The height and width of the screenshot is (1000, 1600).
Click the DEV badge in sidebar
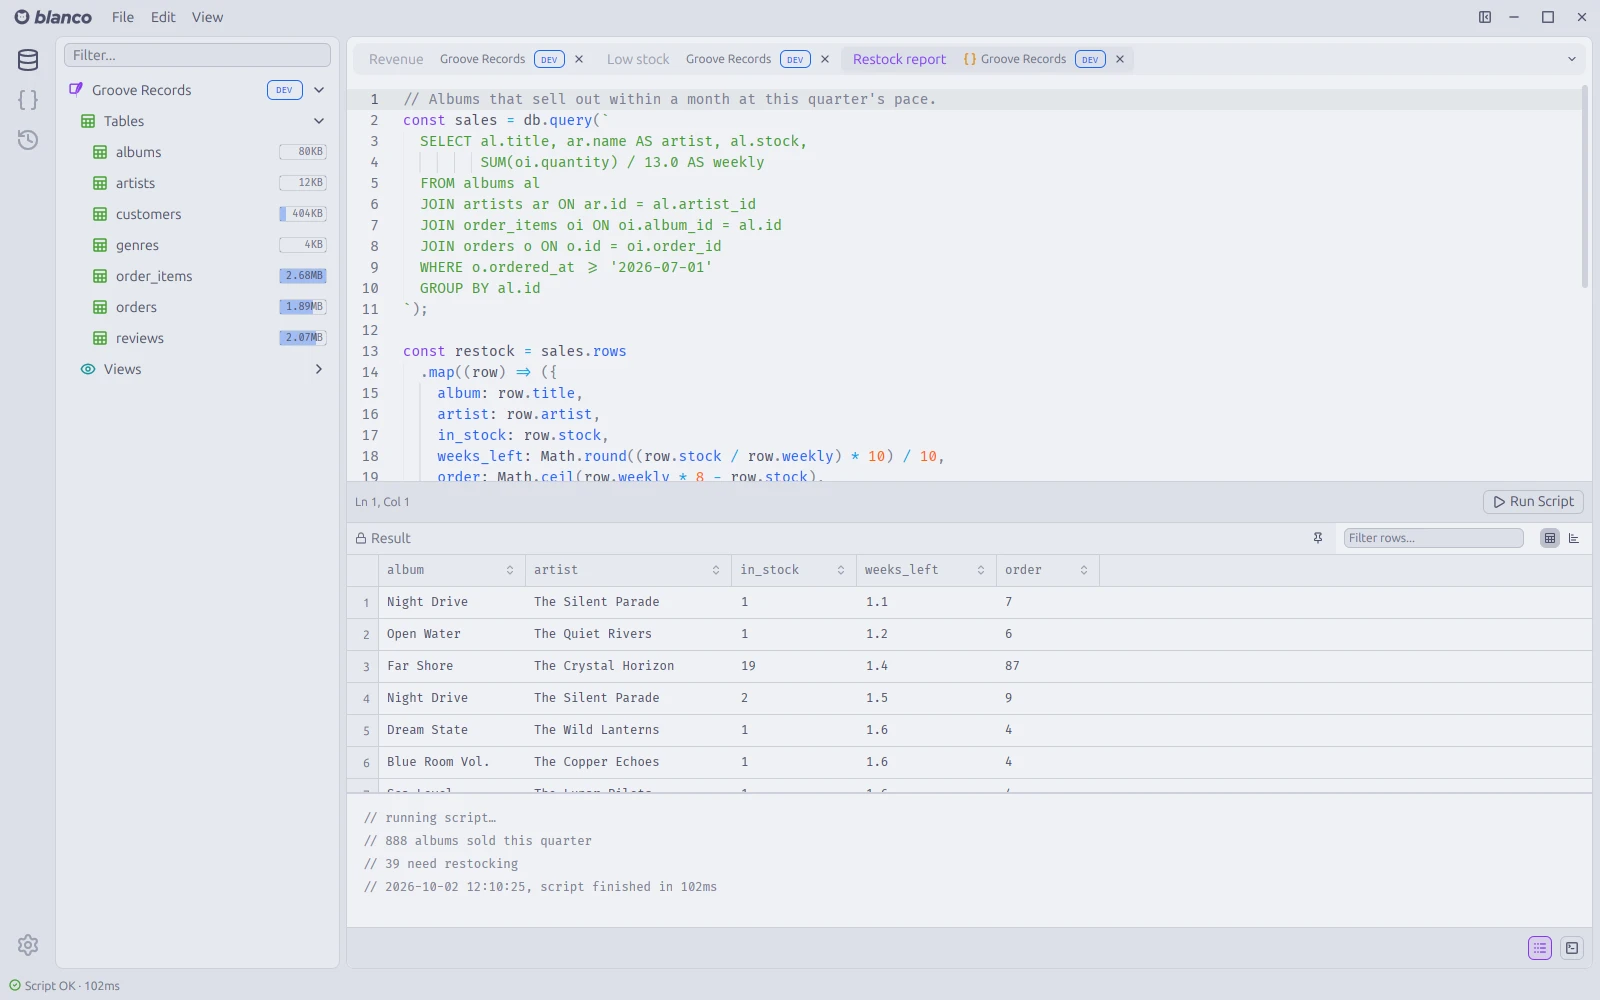click(x=285, y=90)
